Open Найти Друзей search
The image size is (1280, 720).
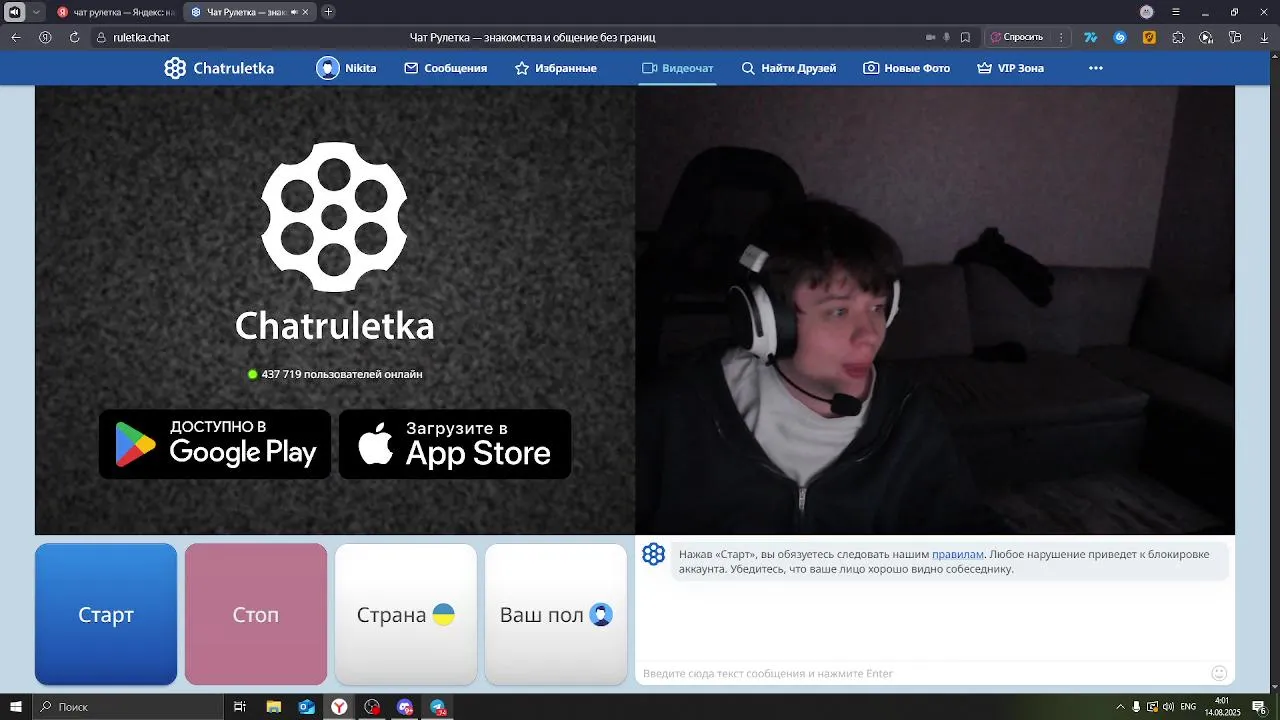[788, 68]
